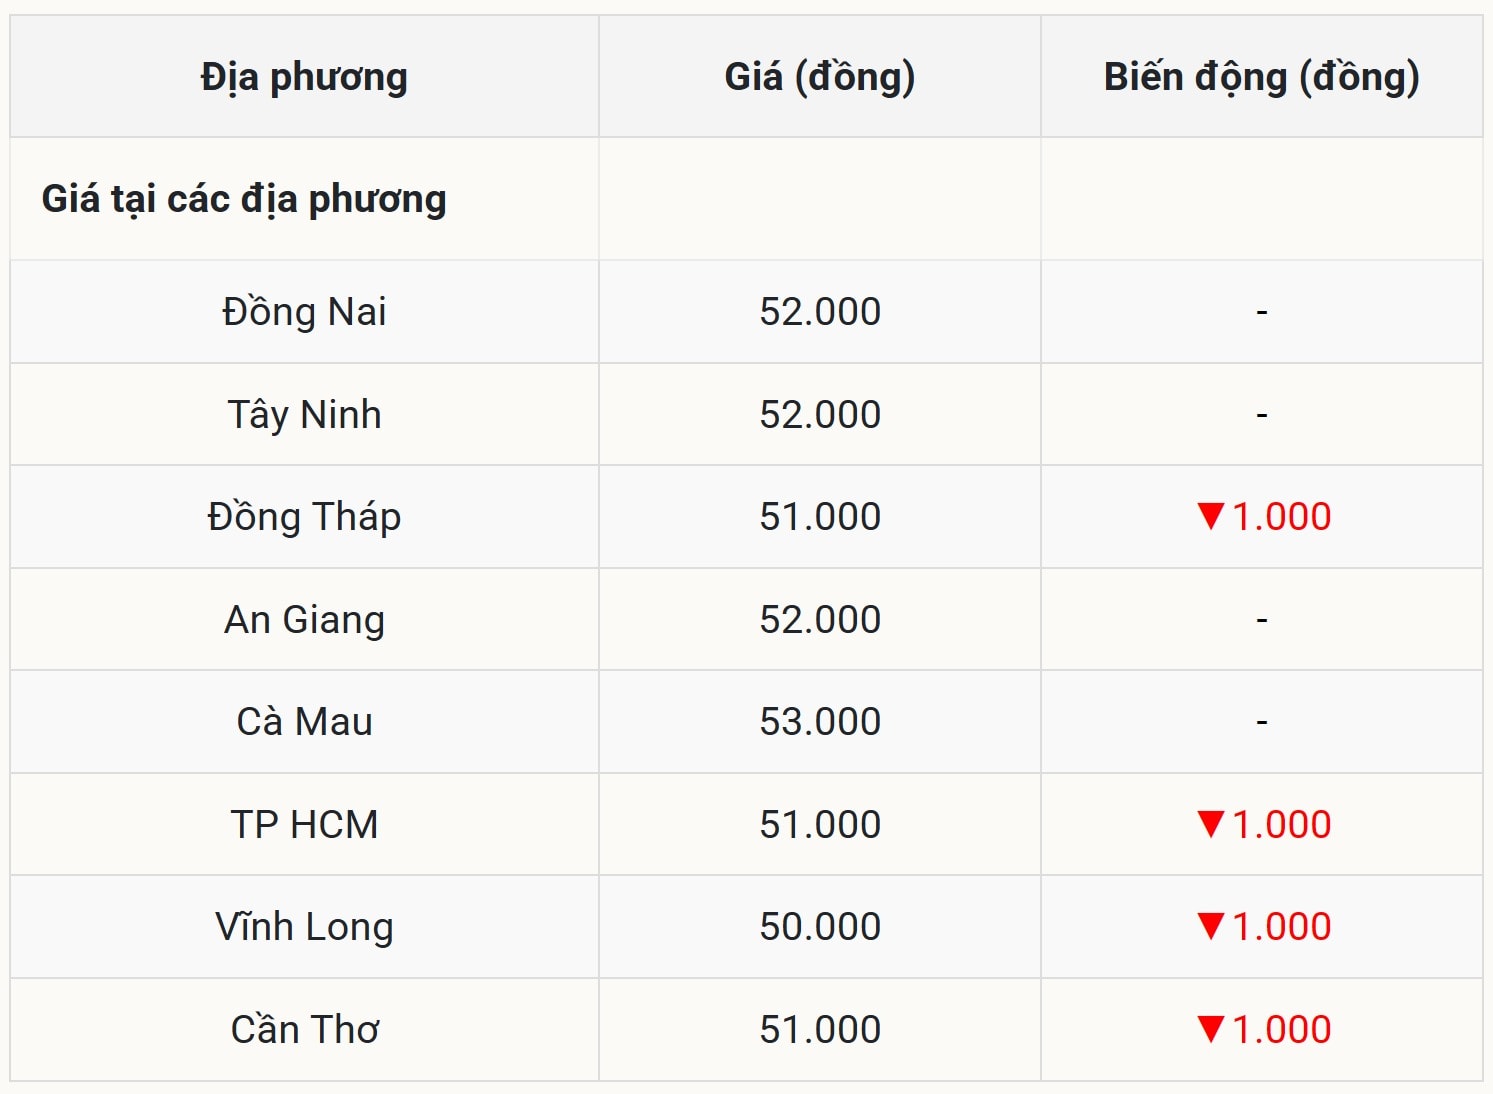Click the Tây Ninh location cell
The width and height of the screenshot is (1493, 1094).
point(304,415)
